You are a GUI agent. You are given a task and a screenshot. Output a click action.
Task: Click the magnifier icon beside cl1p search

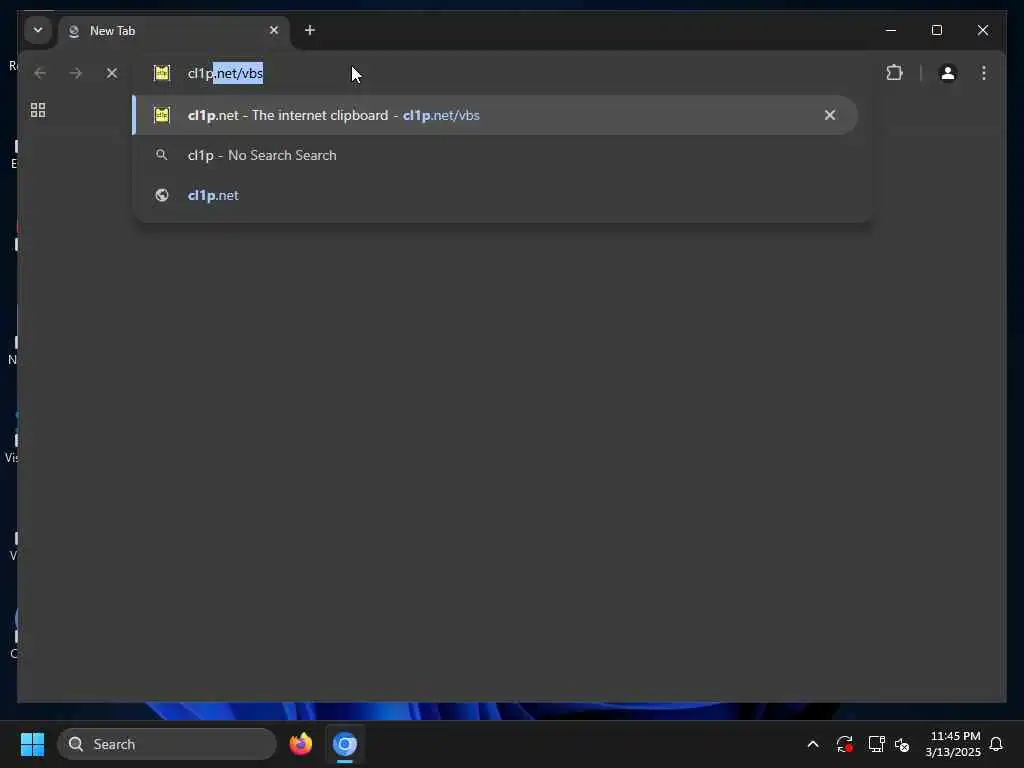(161, 155)
